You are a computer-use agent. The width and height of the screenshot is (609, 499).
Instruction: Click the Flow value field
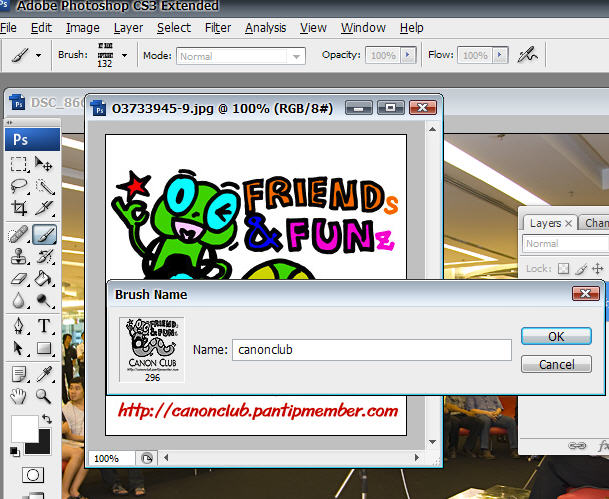tap(475, 55)
